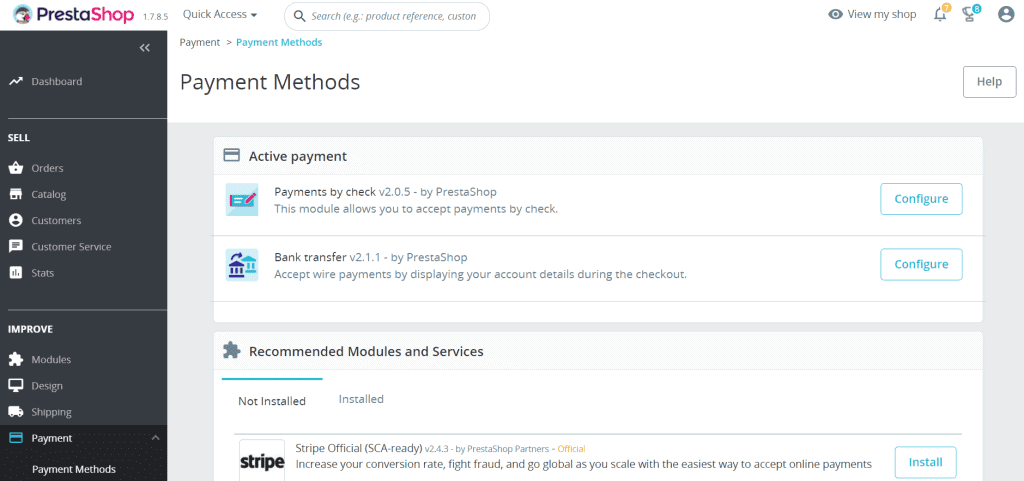Install the Stripe Official module
The height and width of the screenshot is (481, 1024).
pos(925,462)
